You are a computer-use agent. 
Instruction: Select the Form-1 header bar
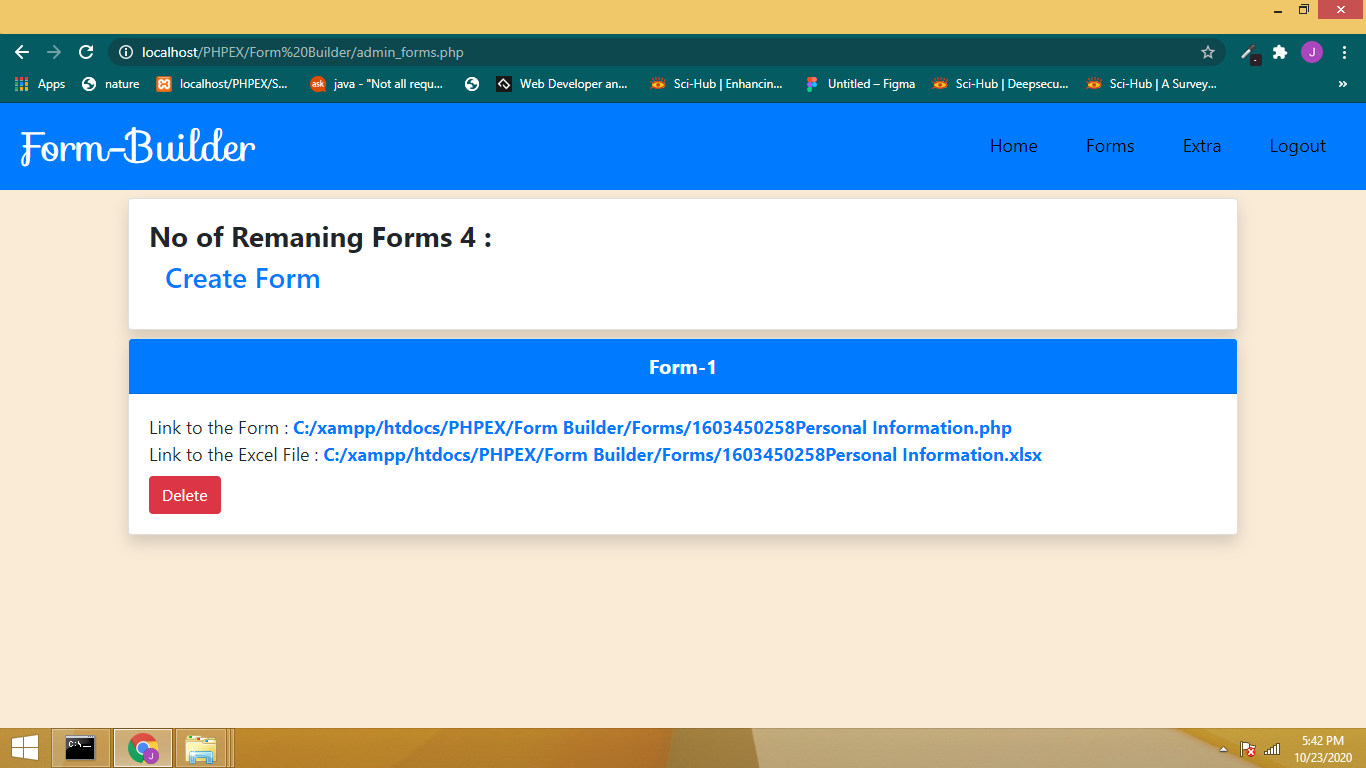[683, 367]
